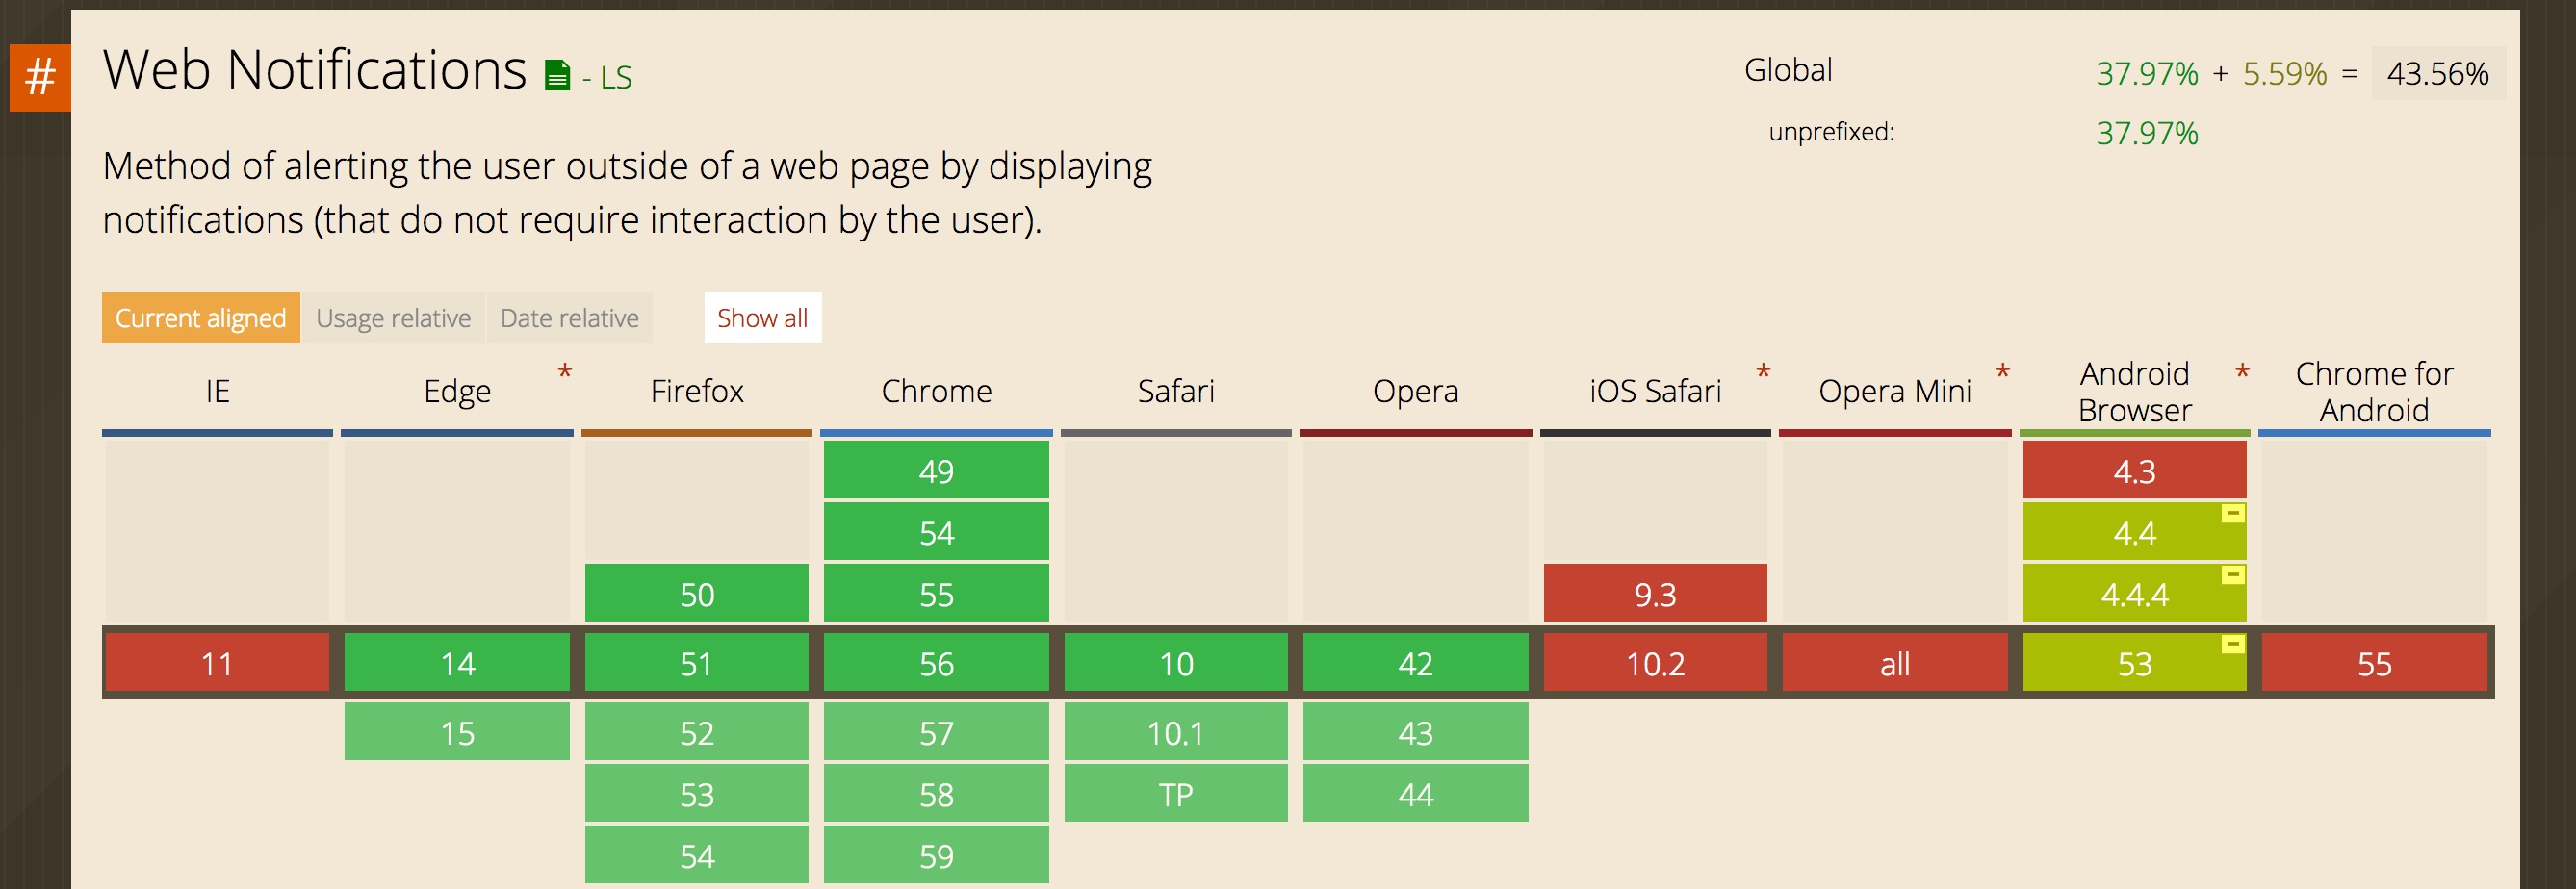Select the Opera 43 cell
The image size is (2576, 889).
pyautogui.click(x=1416, y=732)
